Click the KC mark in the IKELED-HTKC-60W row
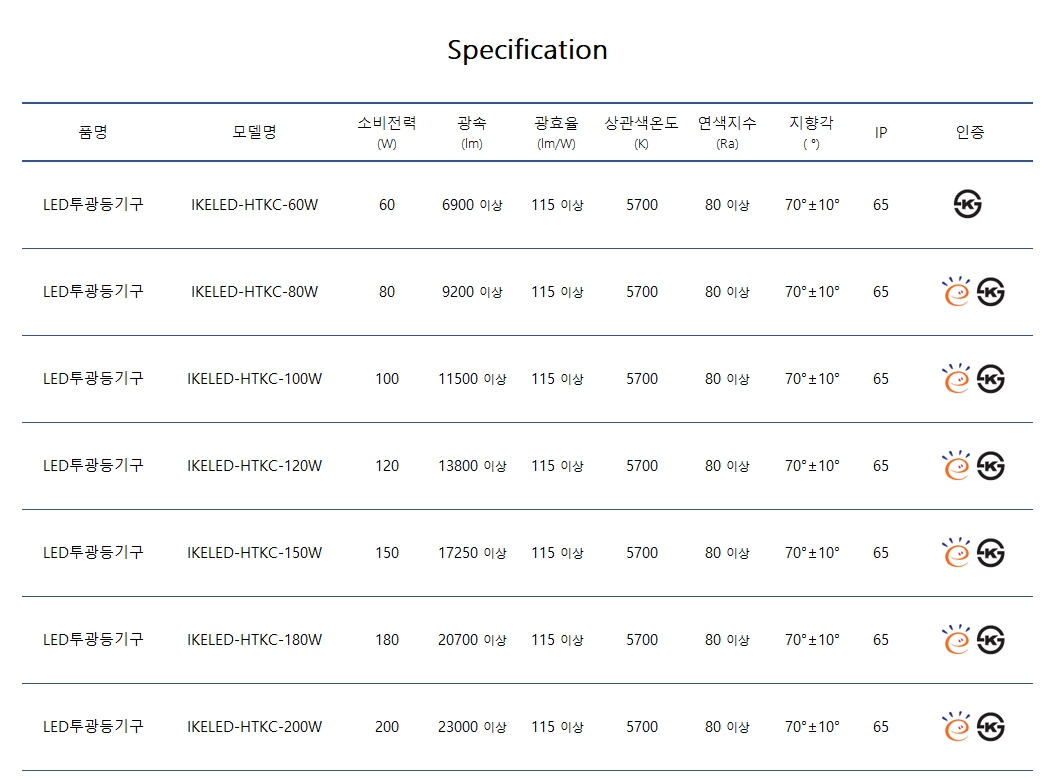 [968, 204]
